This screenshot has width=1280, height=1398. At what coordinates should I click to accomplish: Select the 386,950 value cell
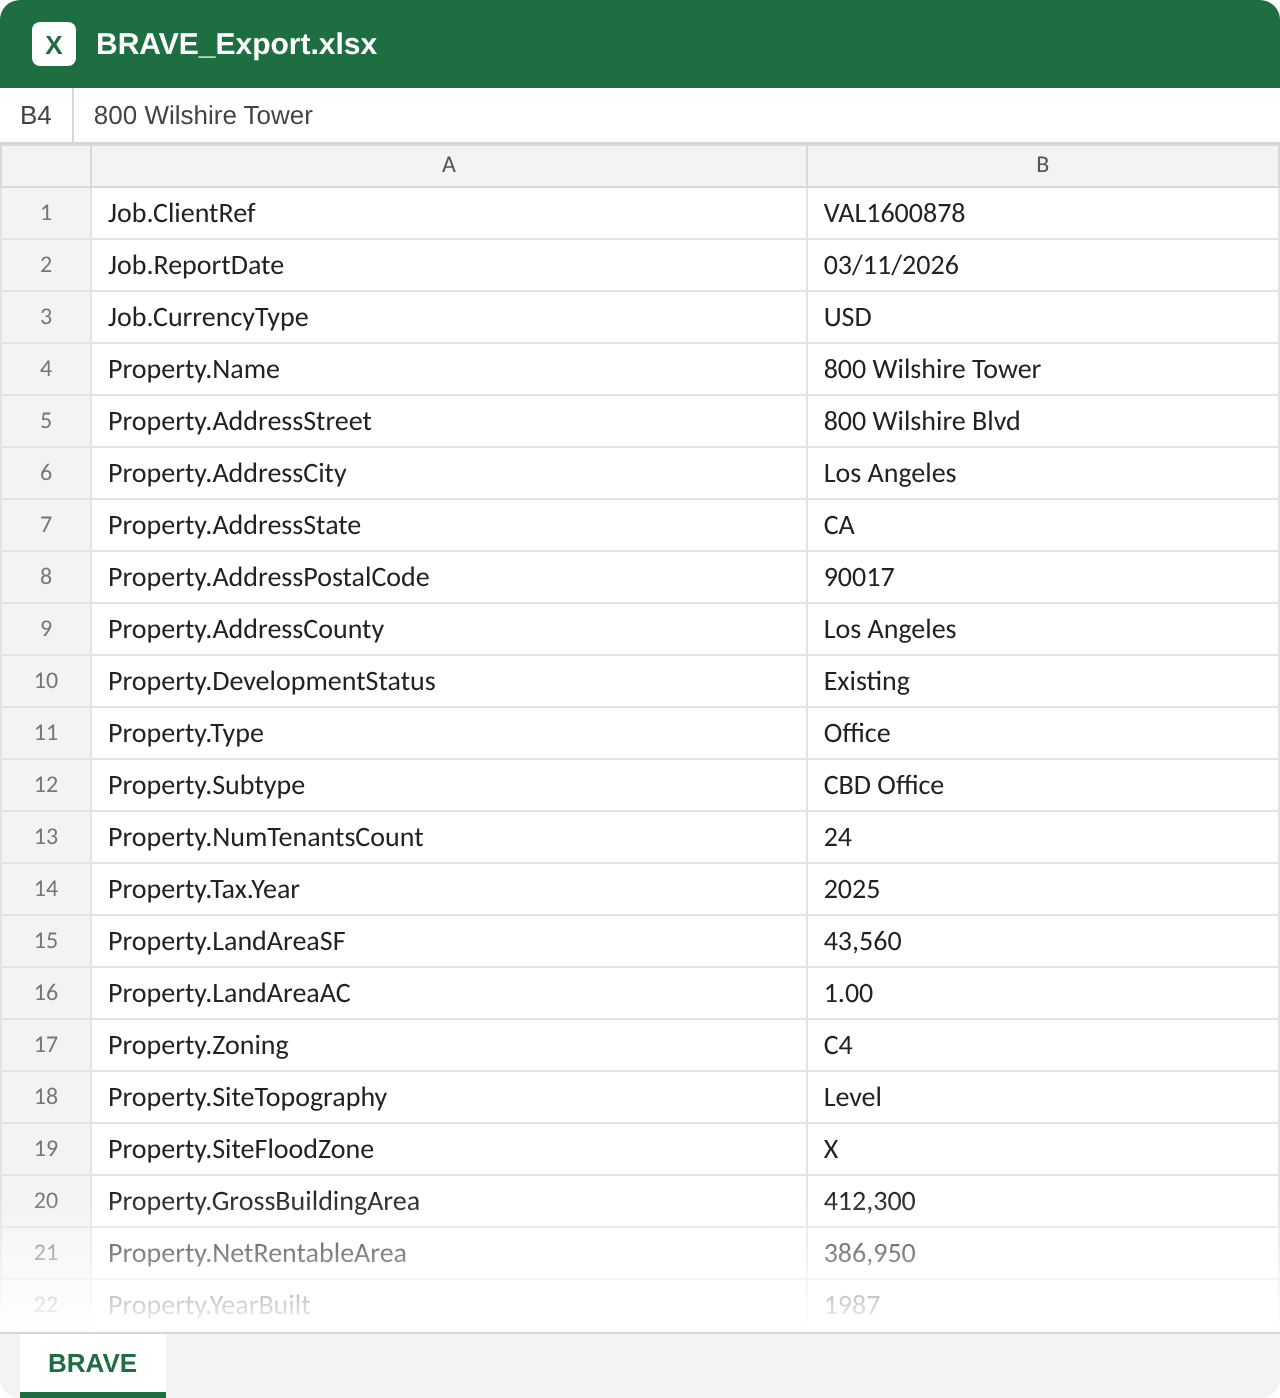(1043, 1253)
